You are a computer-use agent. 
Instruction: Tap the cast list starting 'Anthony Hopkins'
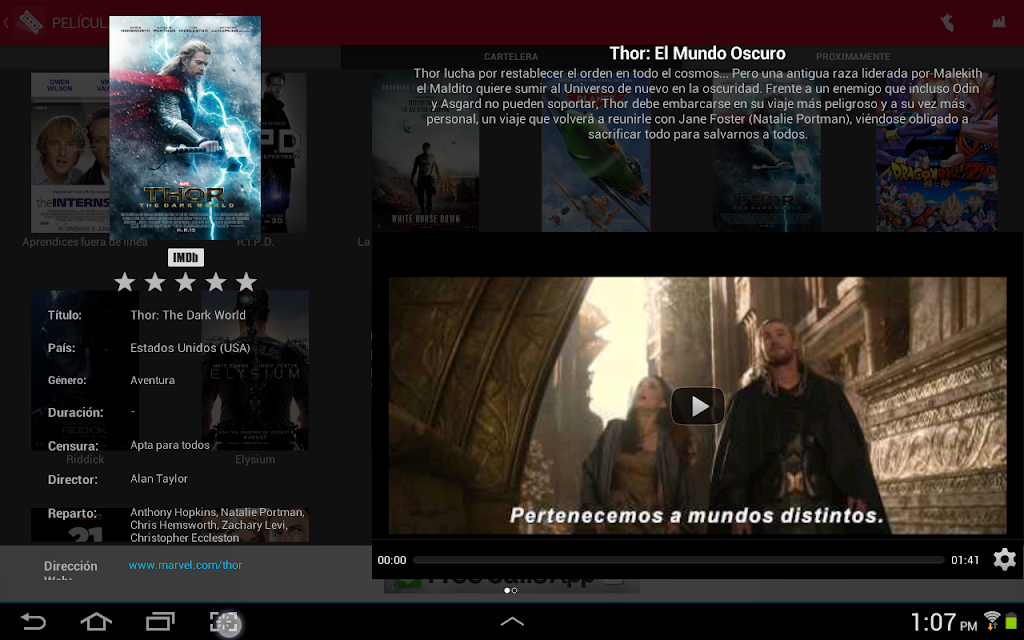217,525
